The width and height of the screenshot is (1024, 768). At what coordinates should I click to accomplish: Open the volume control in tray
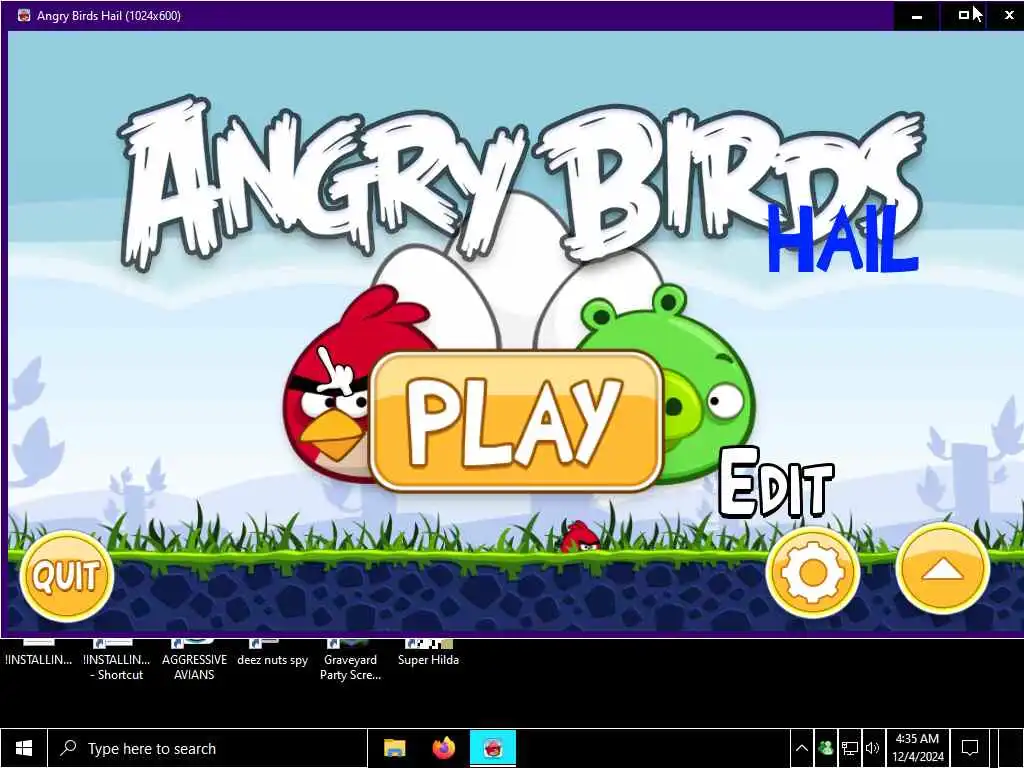pyautogui.click(x=872, y=748)
